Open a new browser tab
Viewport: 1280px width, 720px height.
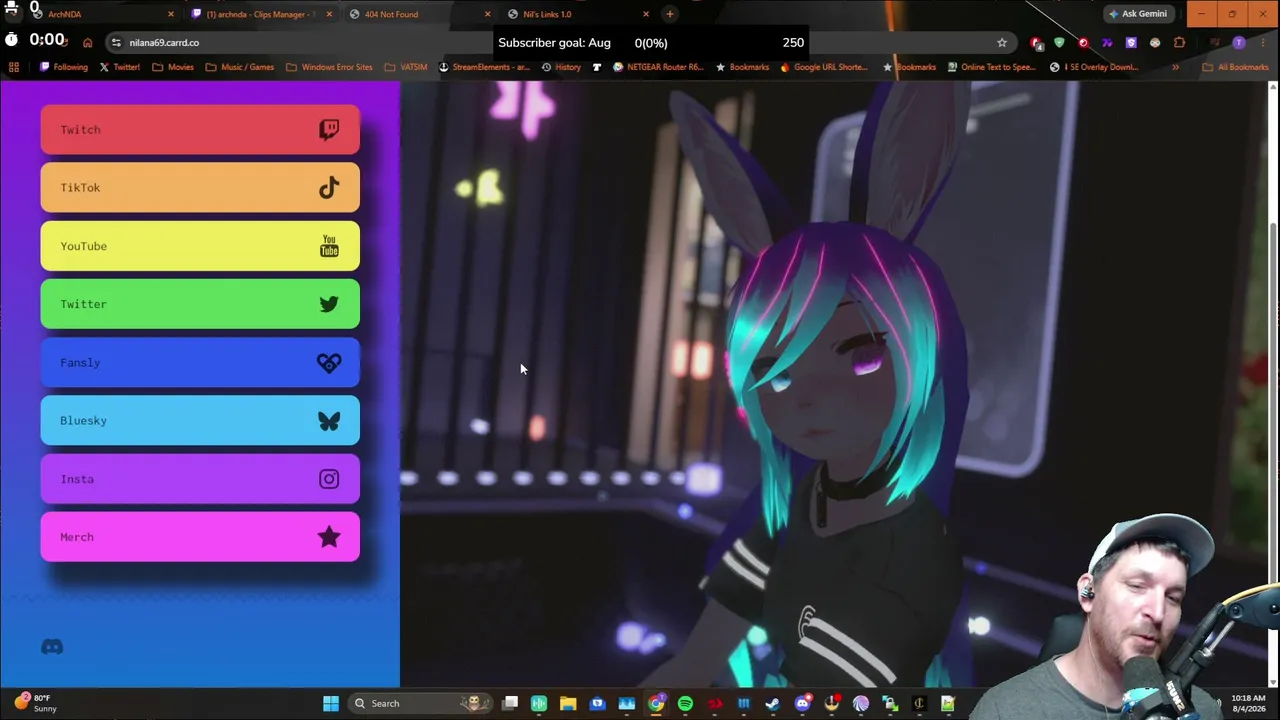pyautogui.click(x=670, y=14)
